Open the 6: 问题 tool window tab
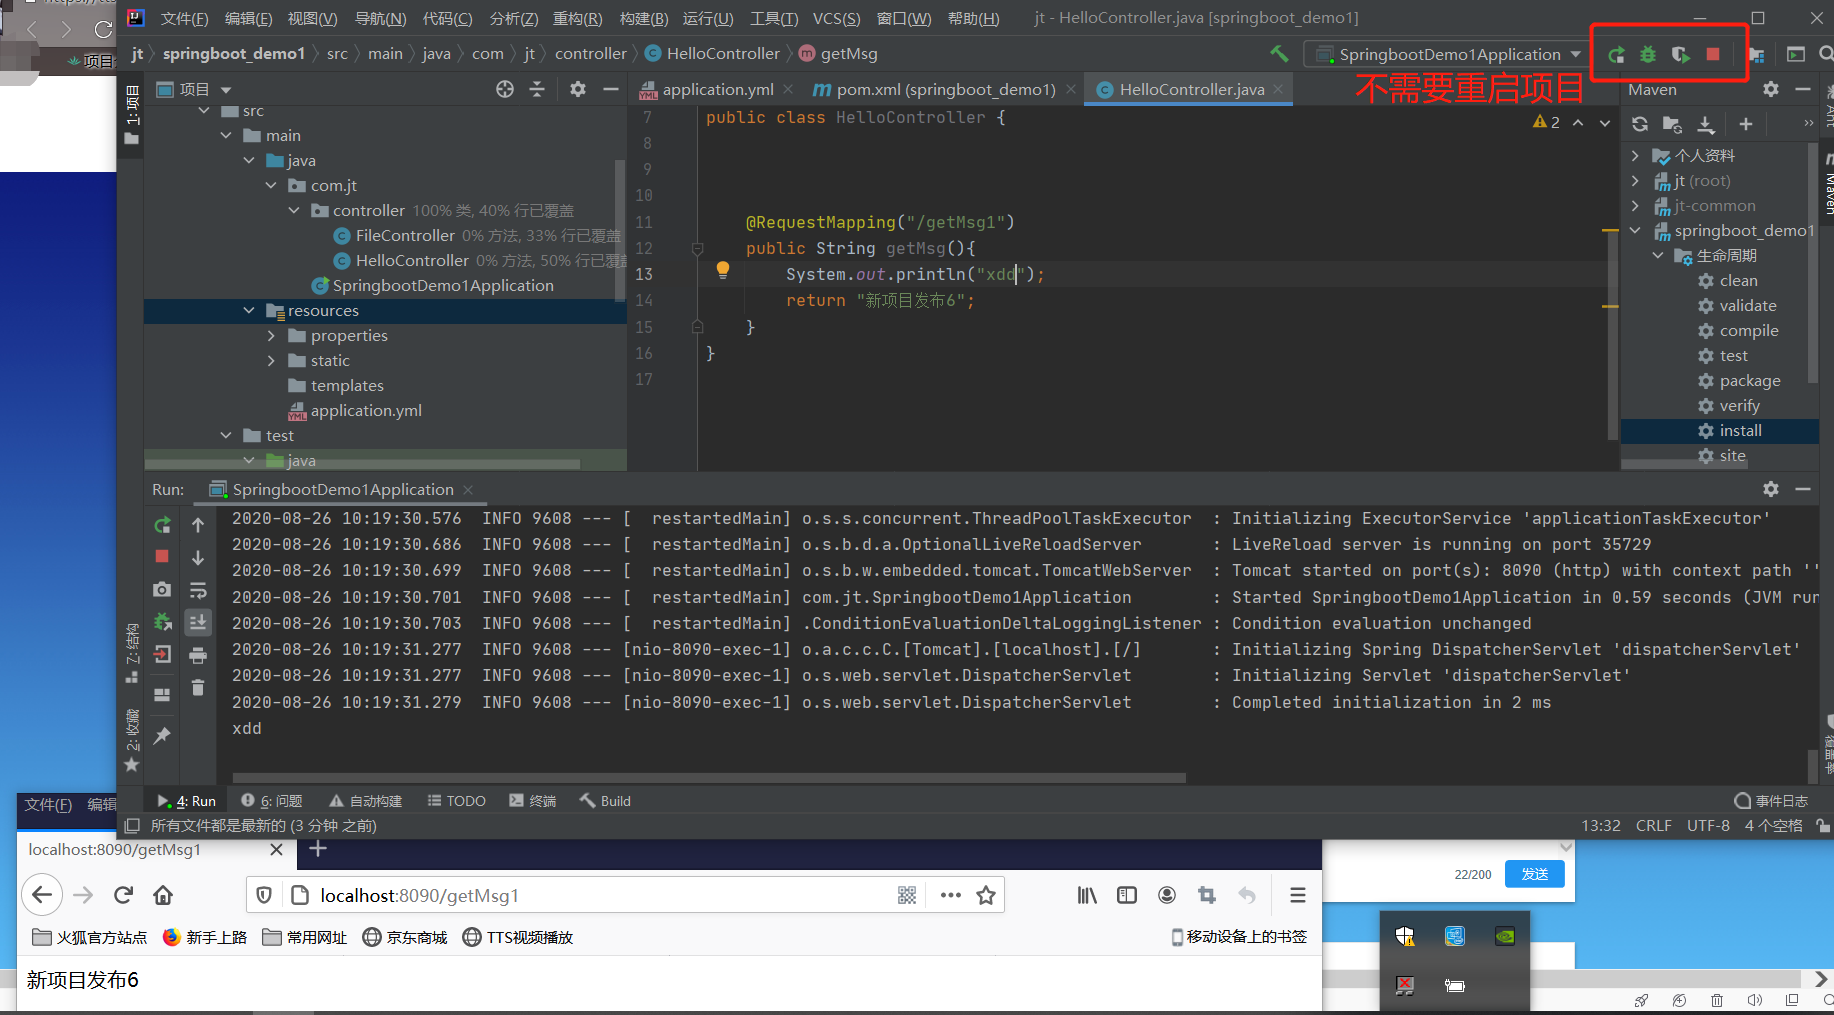This screenshot has height=1015, width=1834. point(272,801)
